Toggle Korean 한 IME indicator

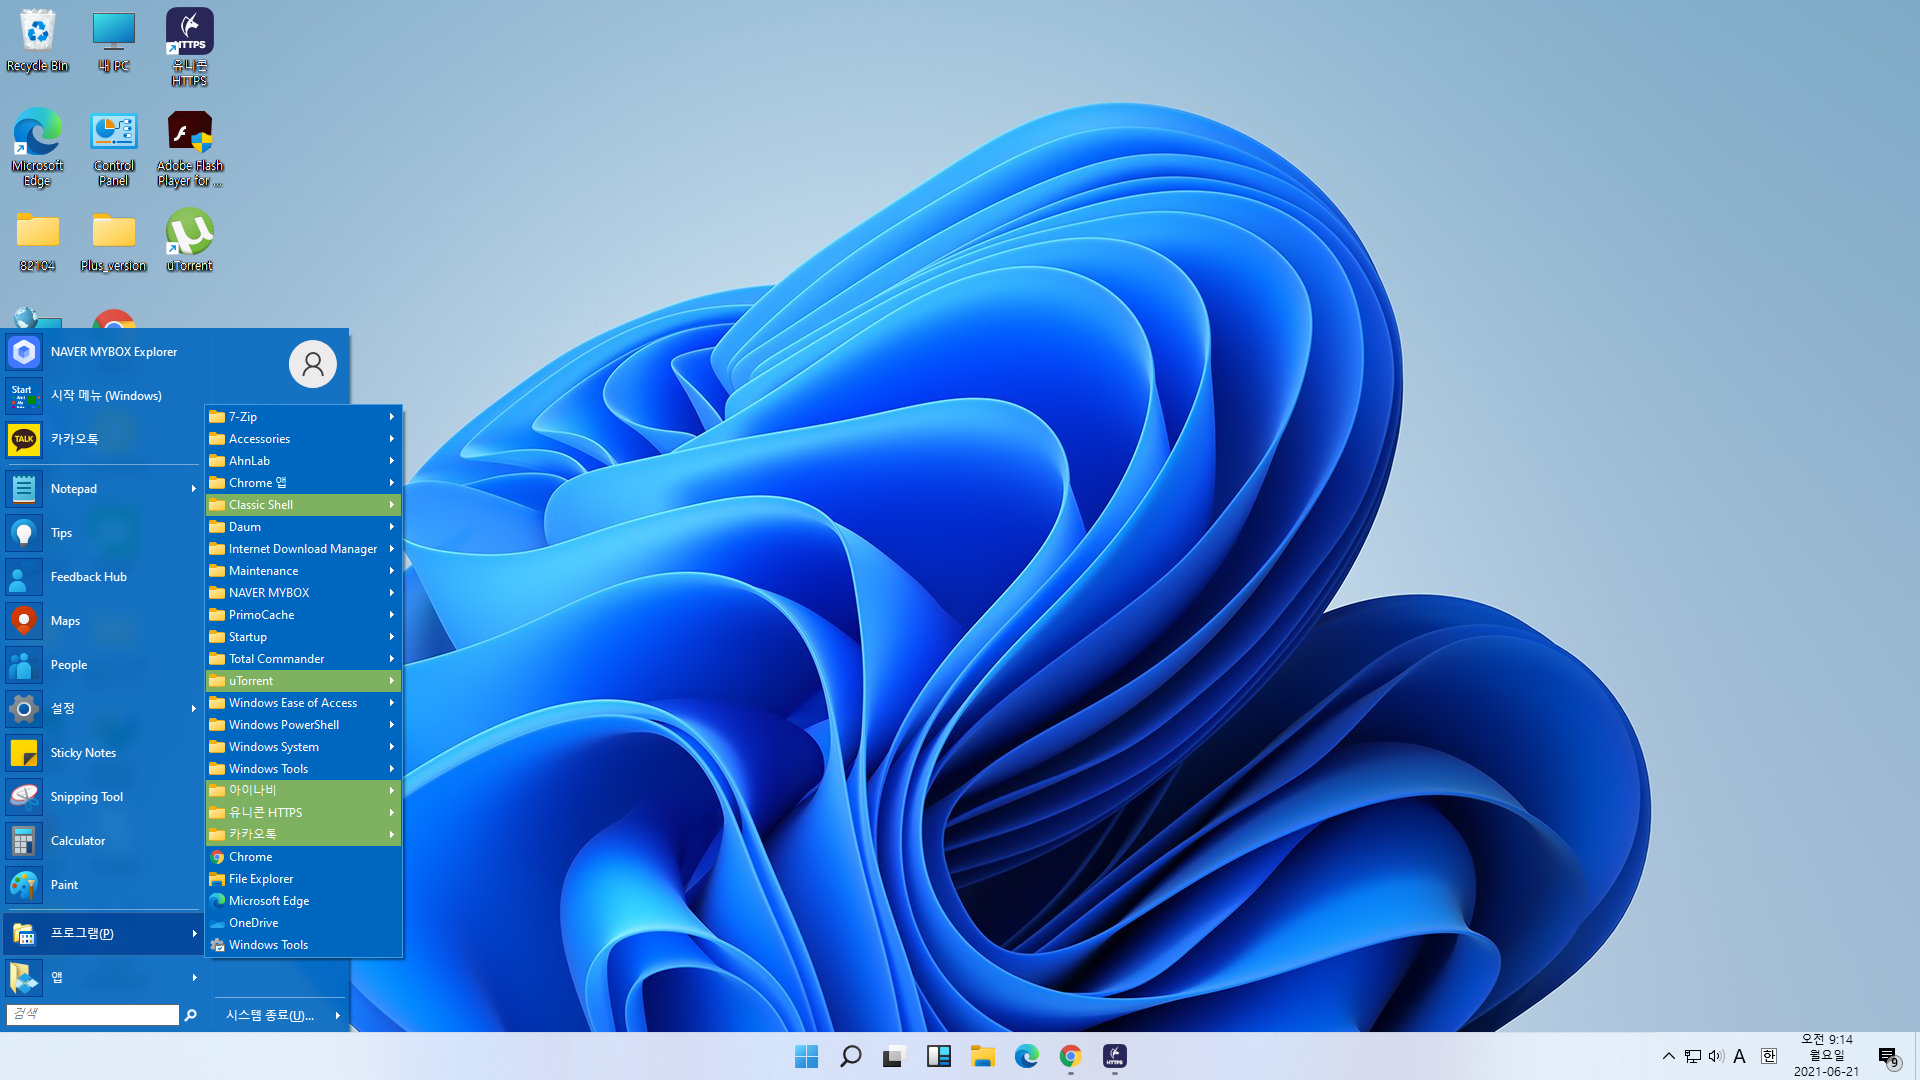click(1768, 1056)
